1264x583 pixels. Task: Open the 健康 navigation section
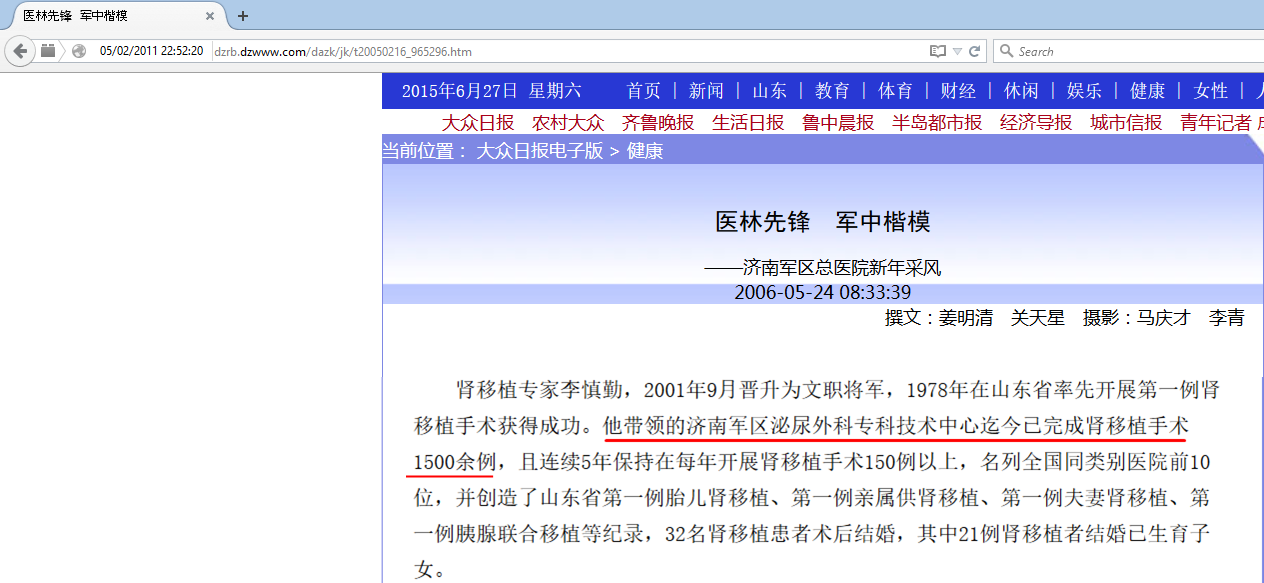1147,91
